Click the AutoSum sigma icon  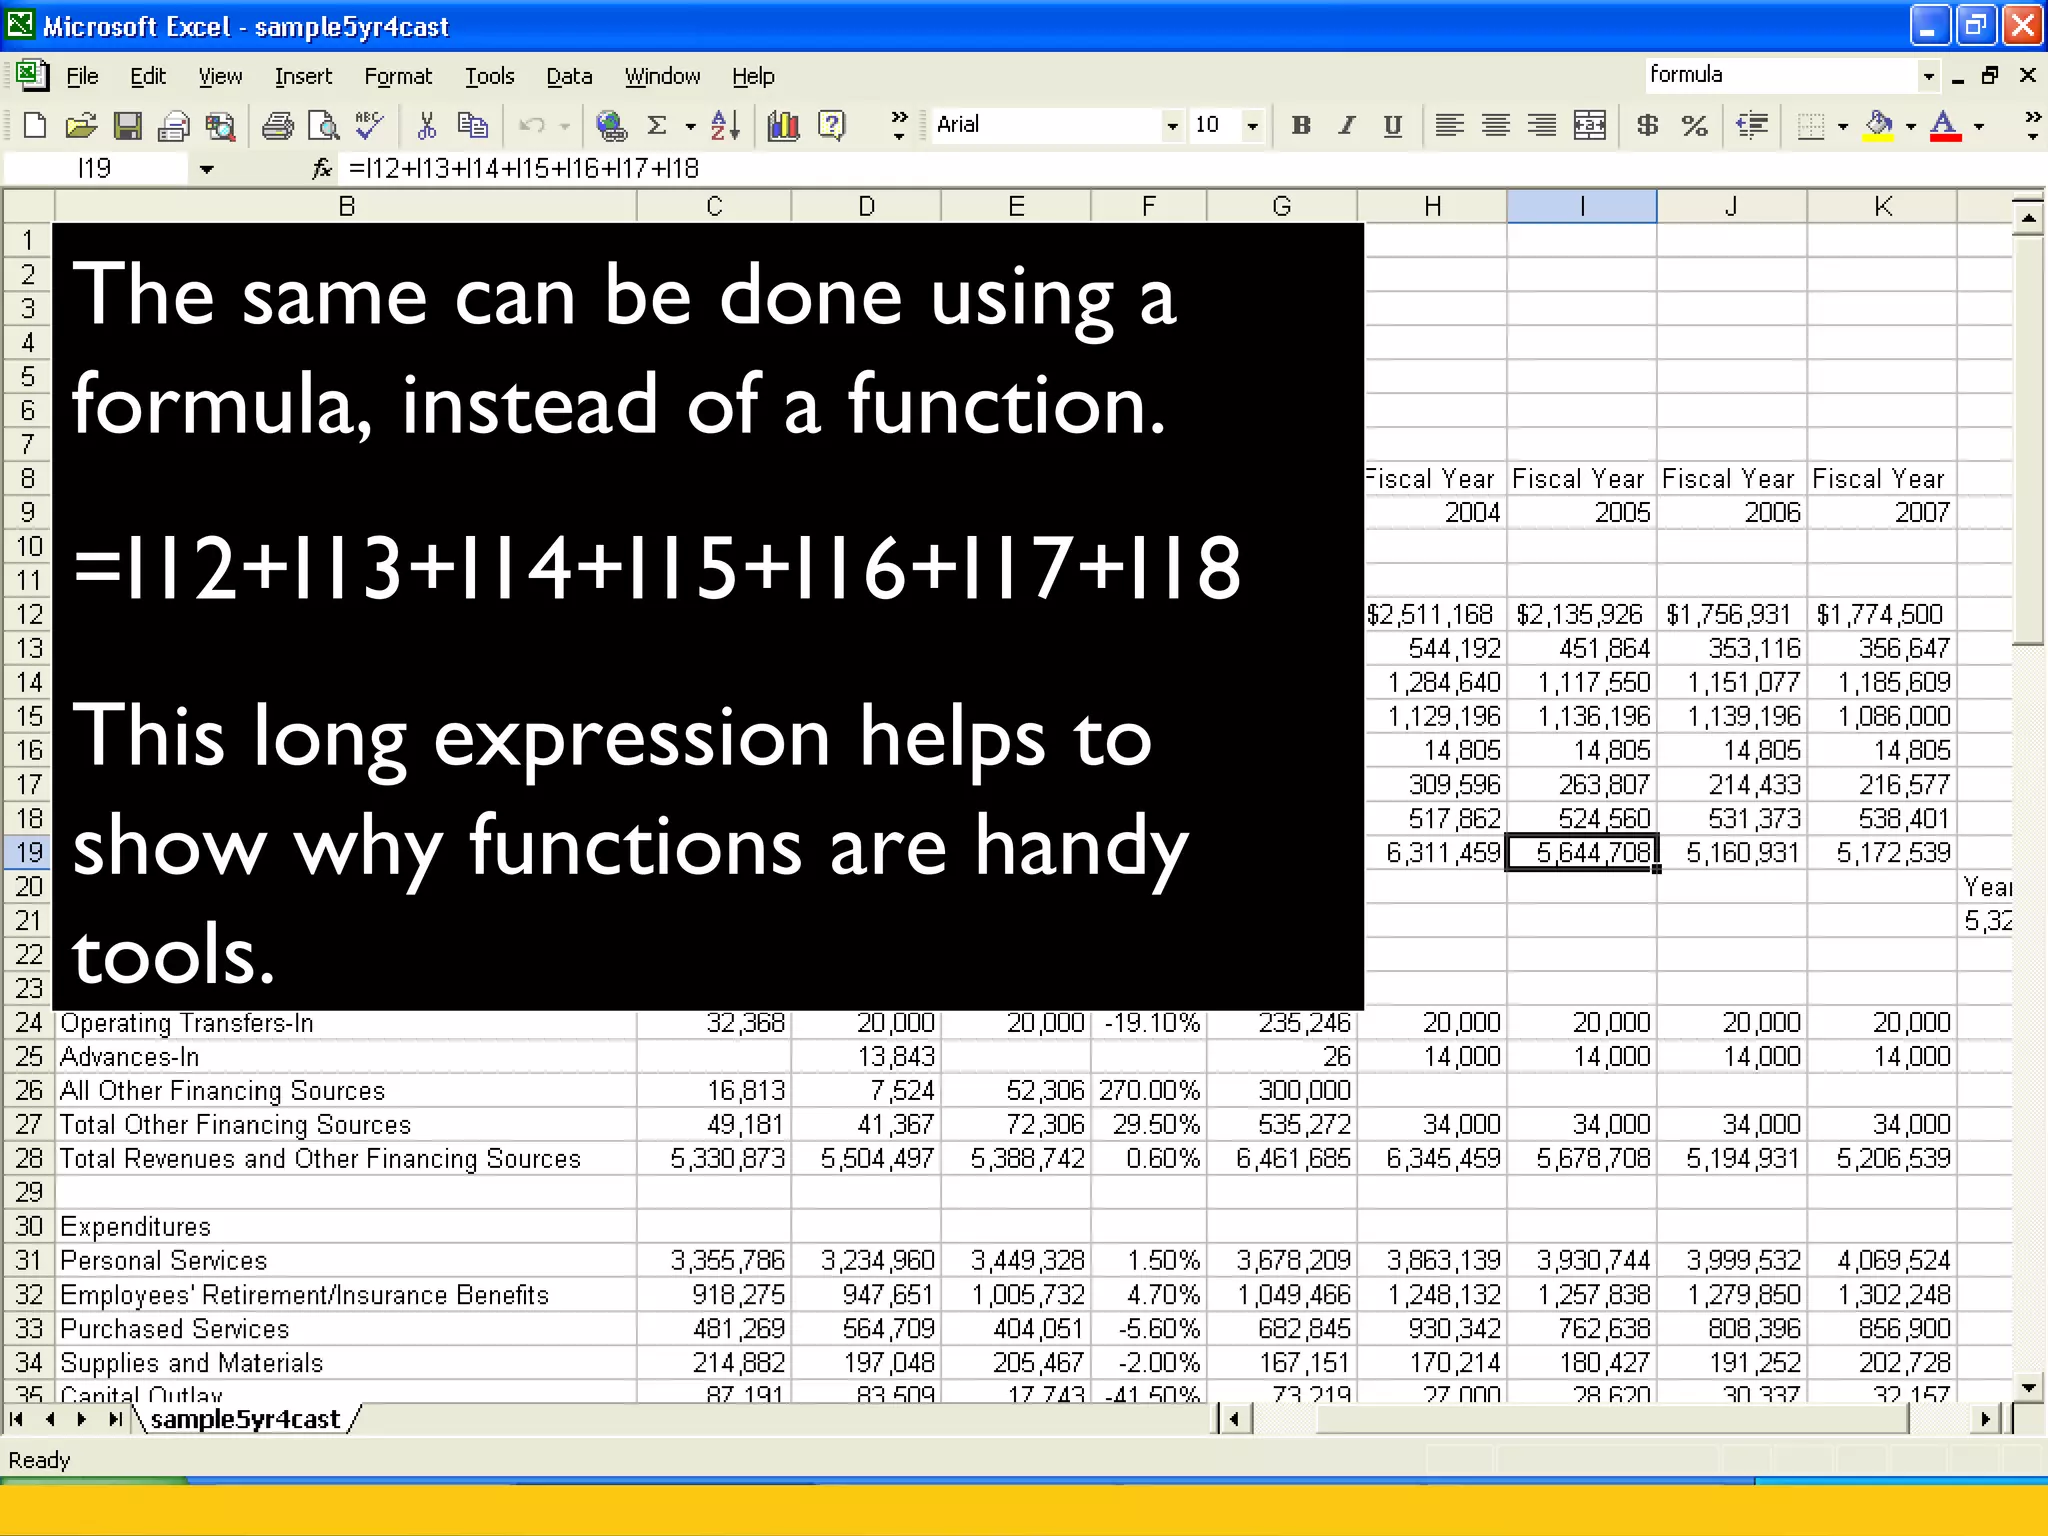657,125
